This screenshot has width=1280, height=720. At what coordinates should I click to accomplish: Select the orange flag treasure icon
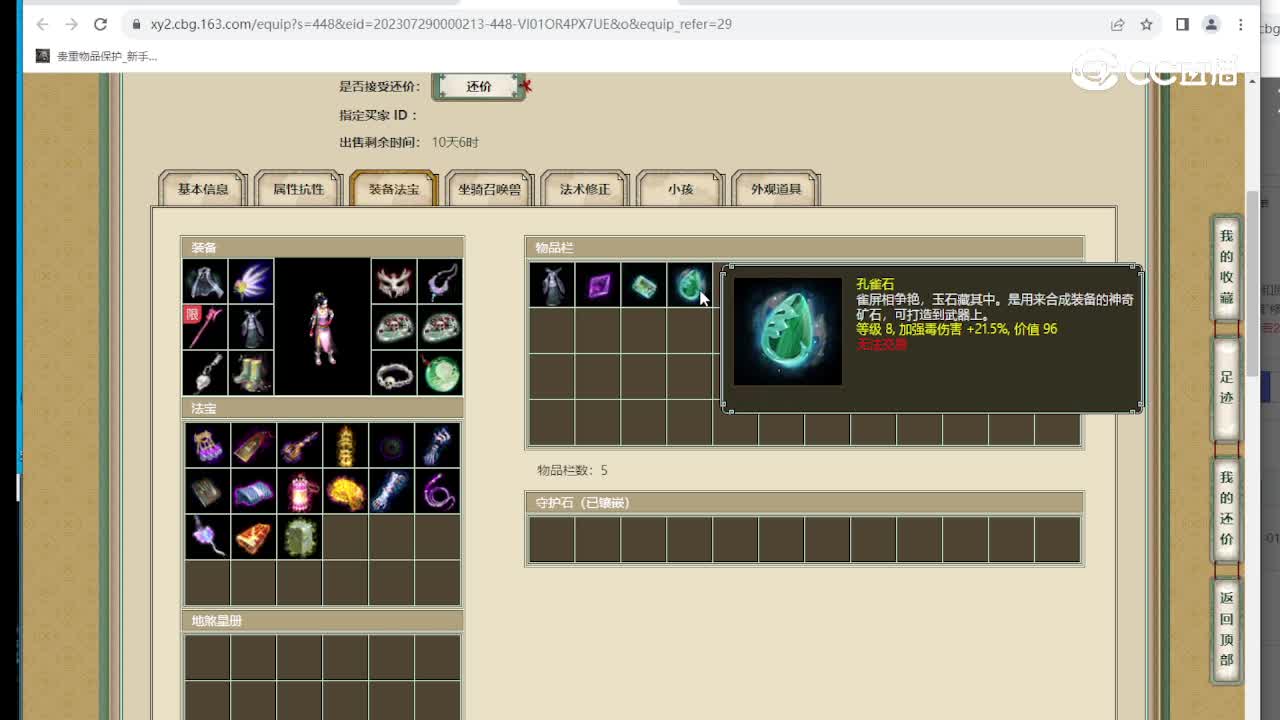[253, 537]
